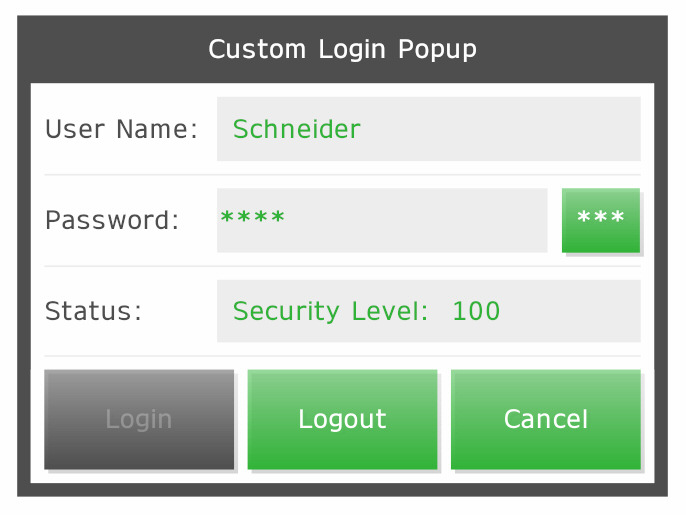
Task: Select the Status display field
Action: 428,311
